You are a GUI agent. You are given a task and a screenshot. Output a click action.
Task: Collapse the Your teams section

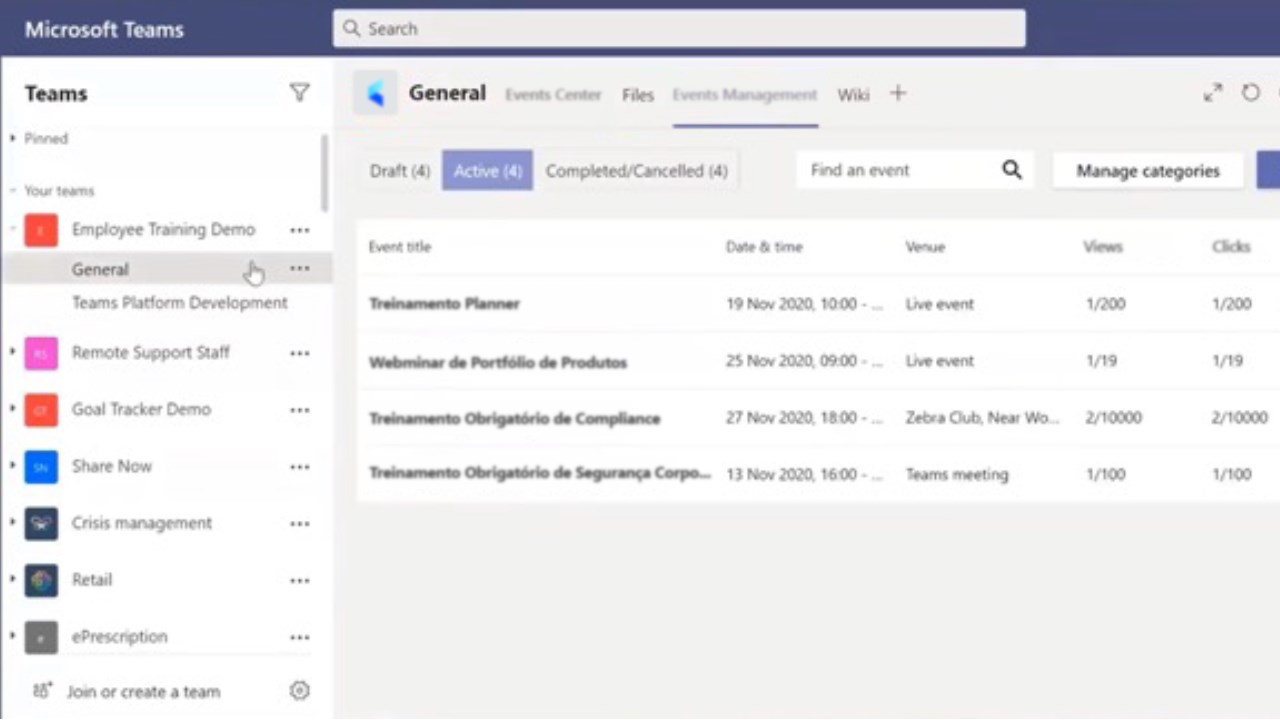point(13,190)
